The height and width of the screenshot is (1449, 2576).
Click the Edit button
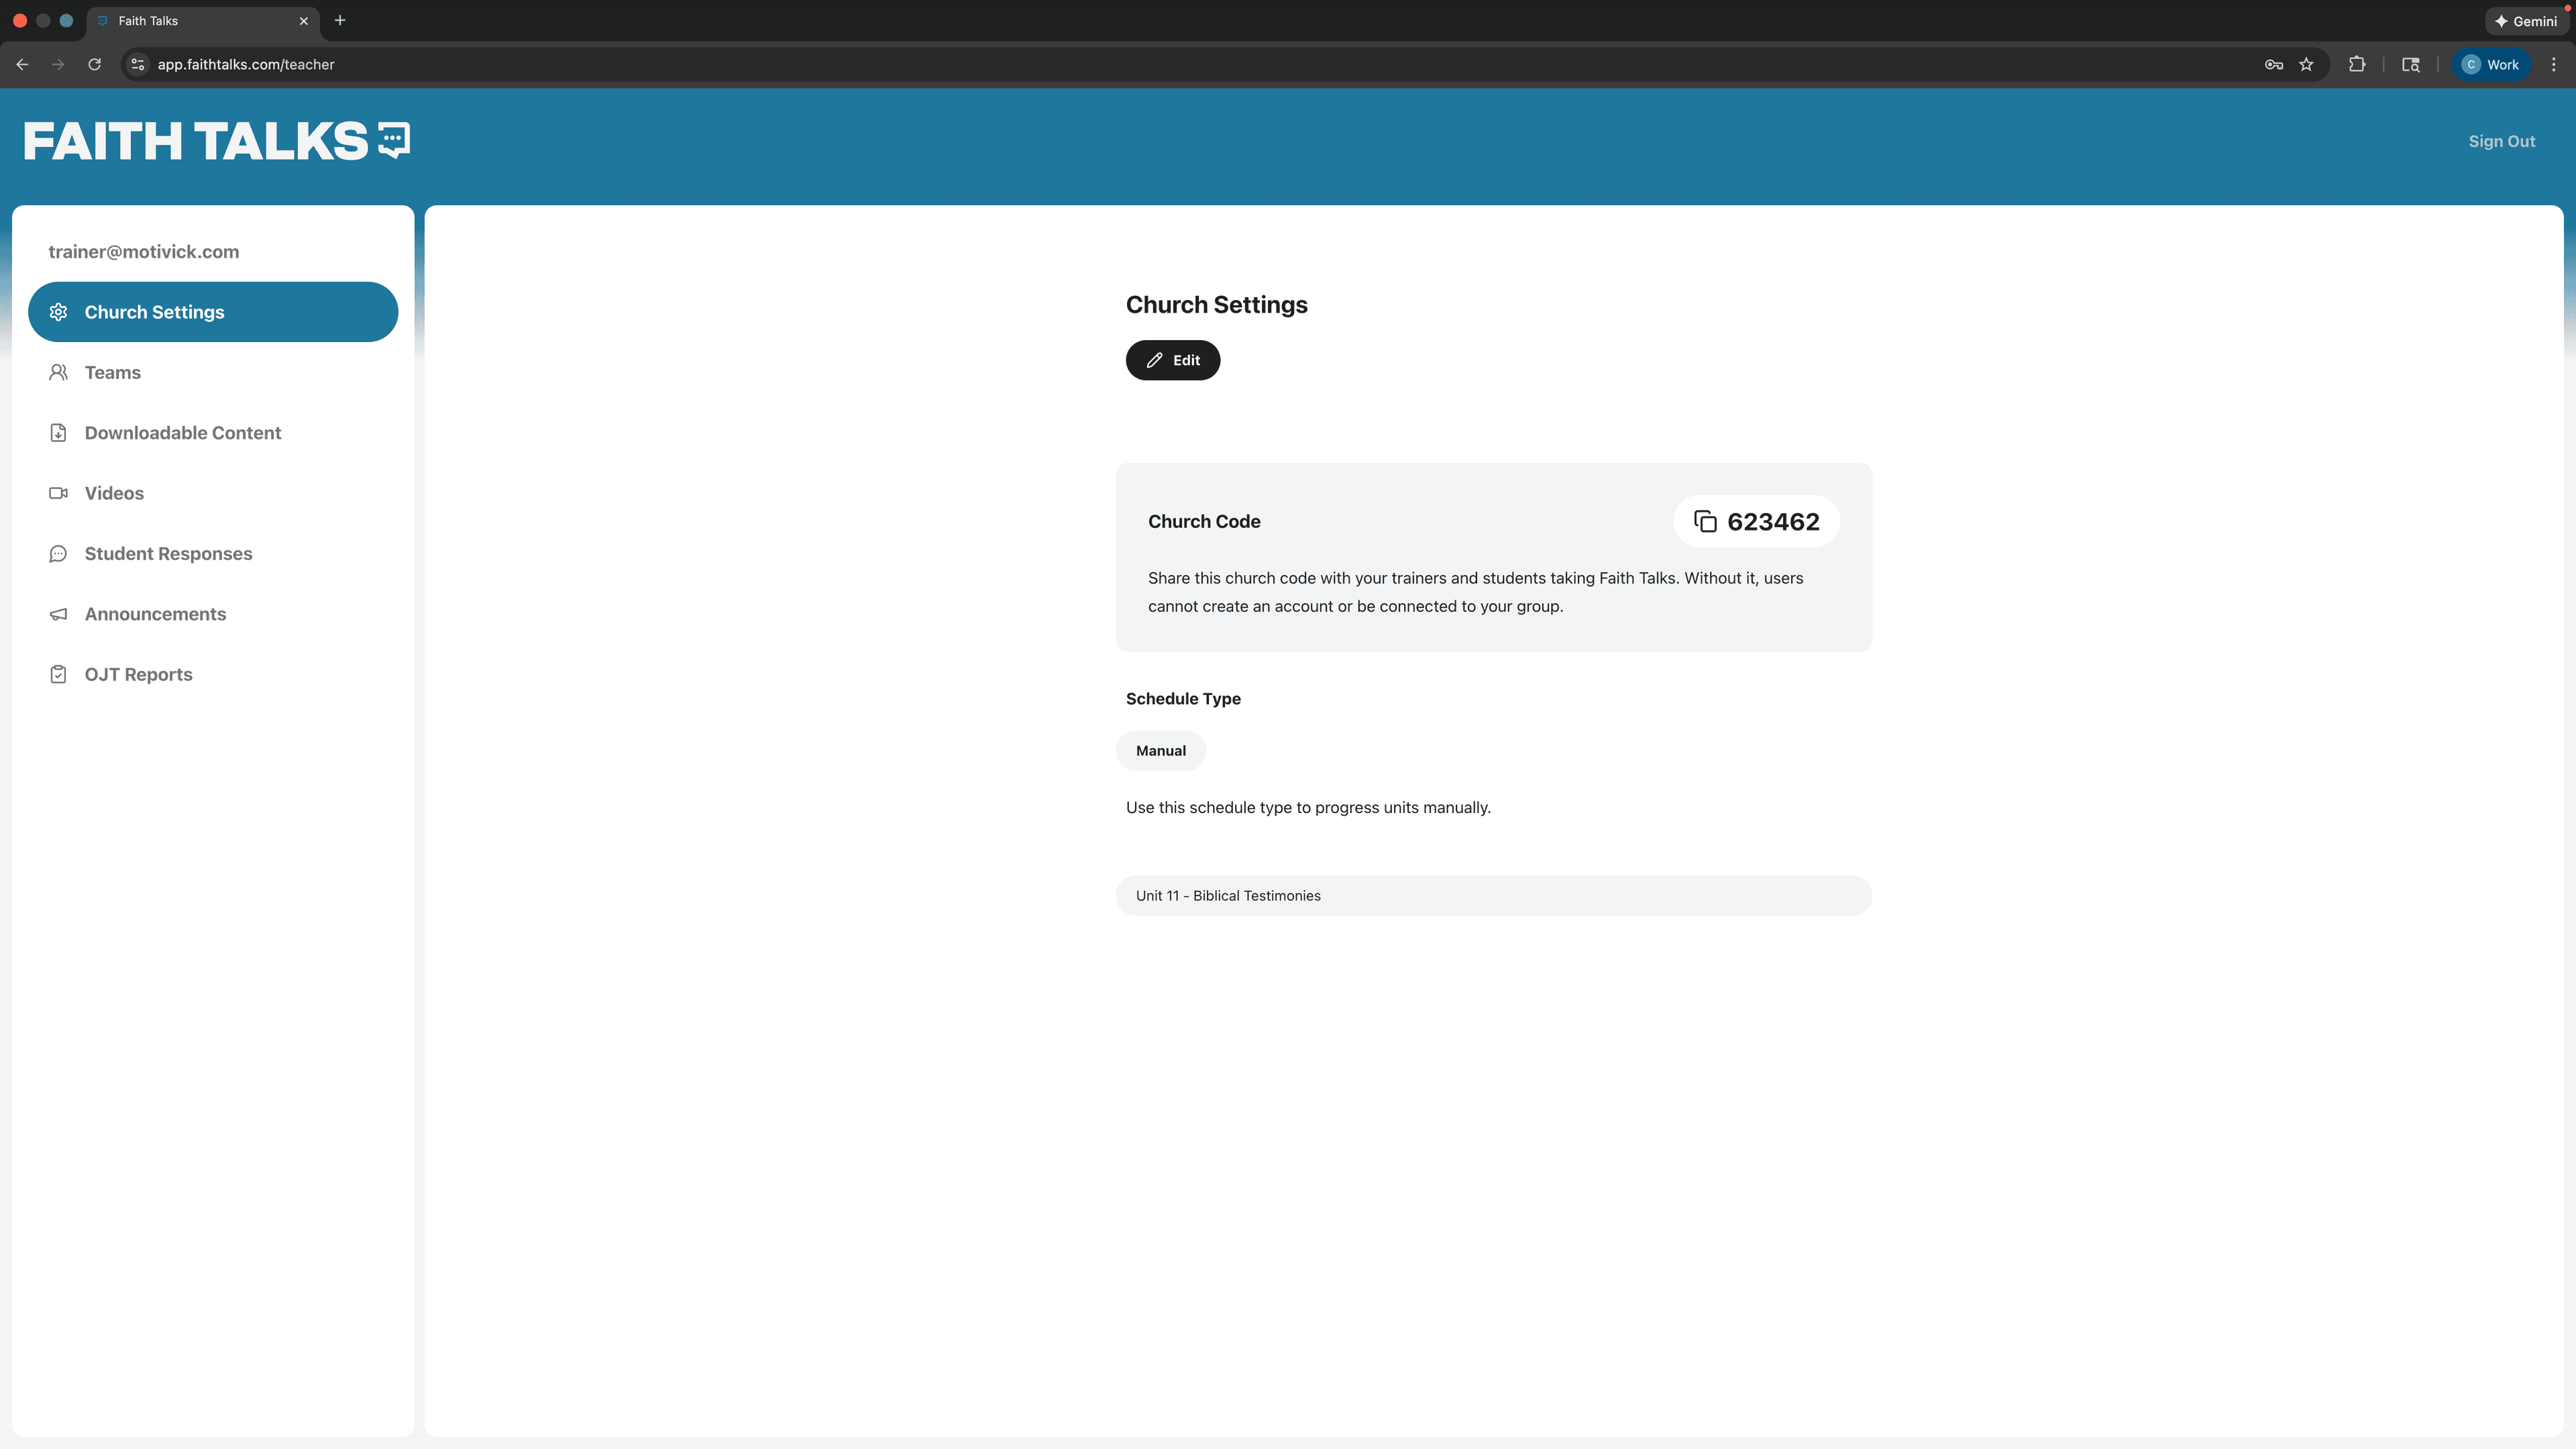point(1172,360)
